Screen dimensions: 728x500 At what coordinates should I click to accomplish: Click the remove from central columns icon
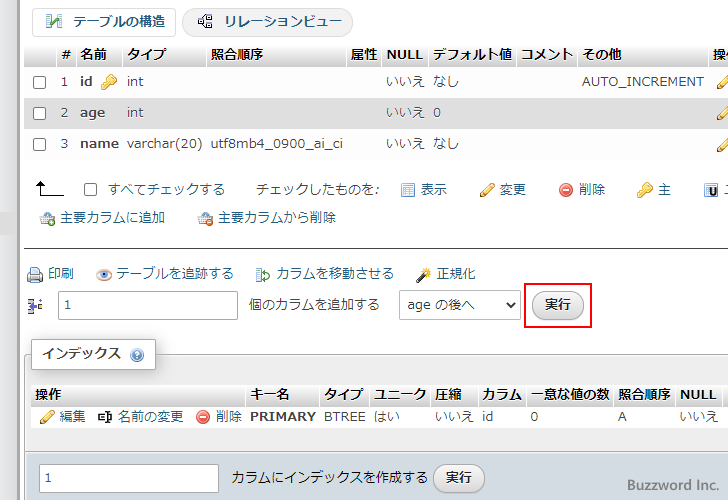coord(205,218)
